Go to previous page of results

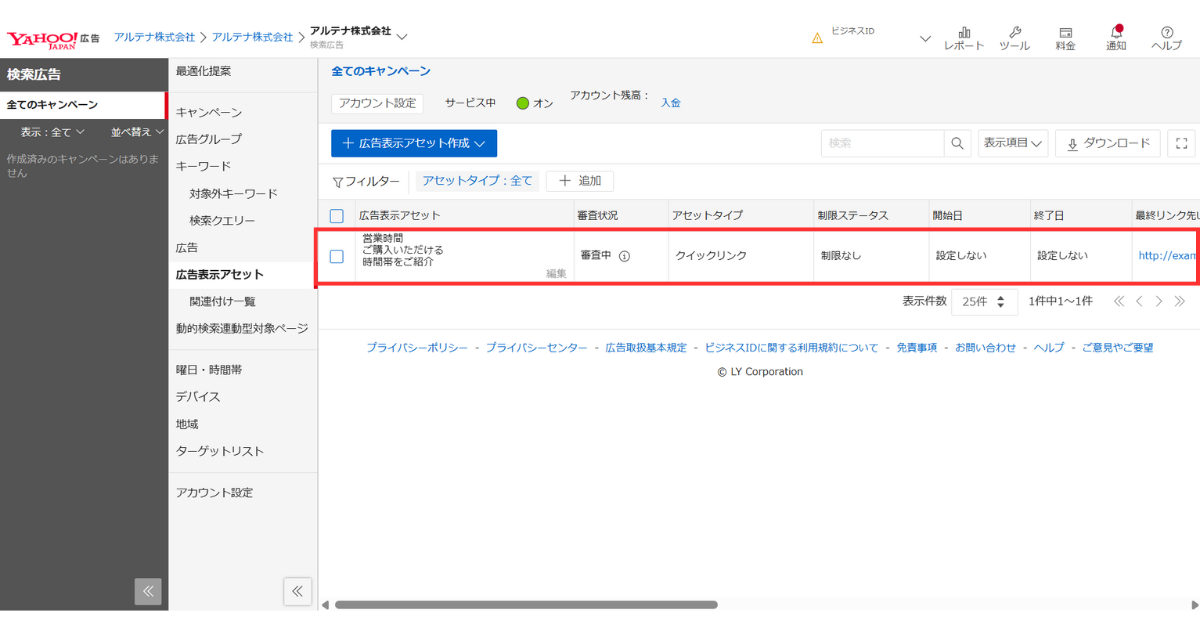(x=1140, y=301)
